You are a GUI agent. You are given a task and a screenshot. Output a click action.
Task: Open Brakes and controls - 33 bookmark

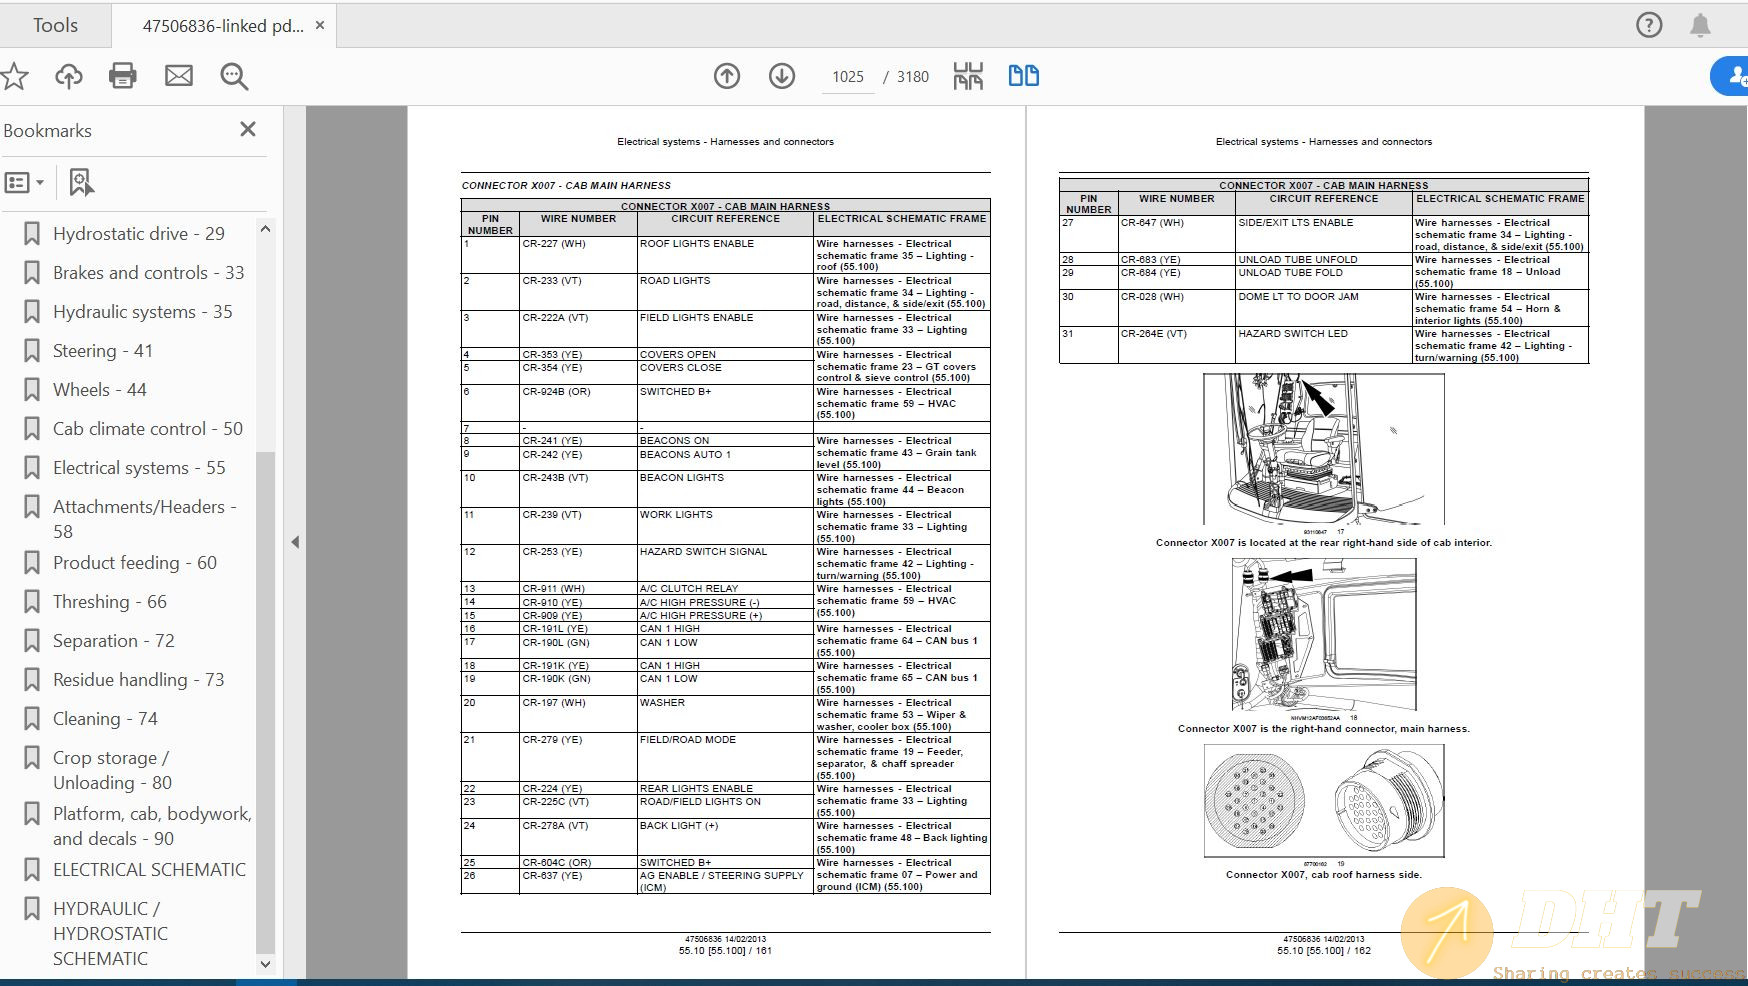pyautogui.click(x=149, y=272)
